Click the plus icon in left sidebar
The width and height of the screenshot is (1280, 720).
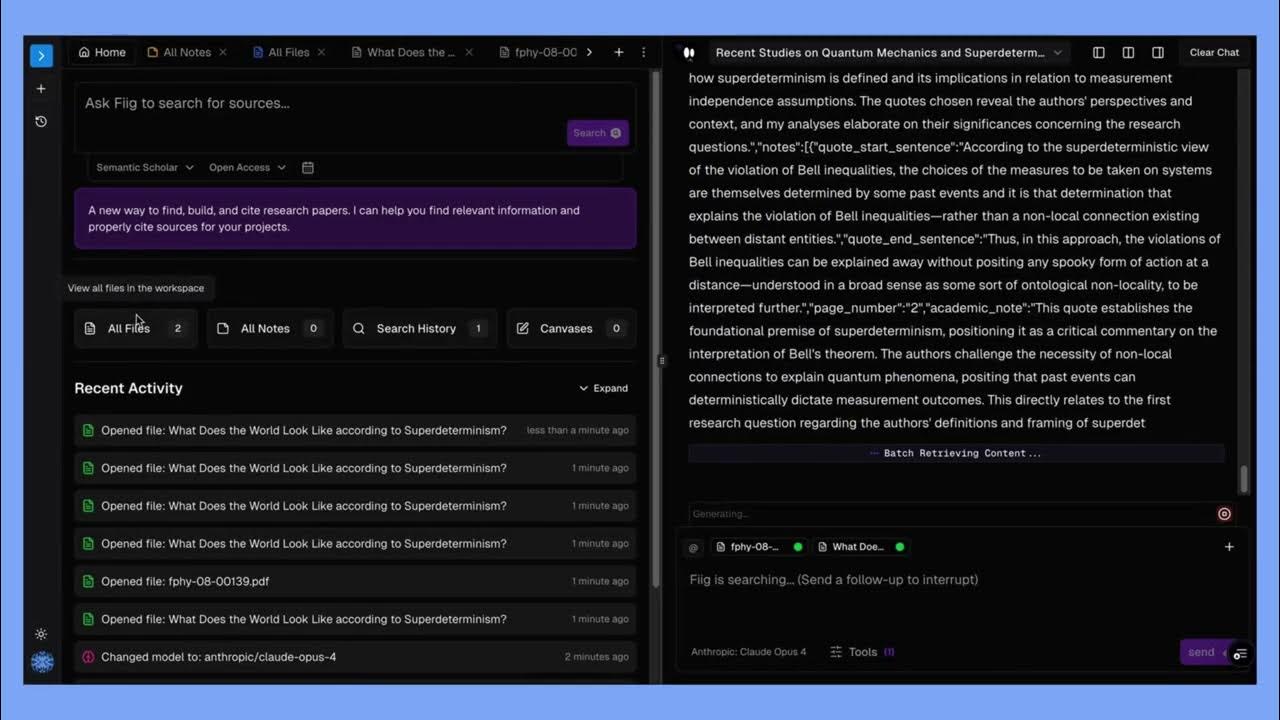(41, 89)
